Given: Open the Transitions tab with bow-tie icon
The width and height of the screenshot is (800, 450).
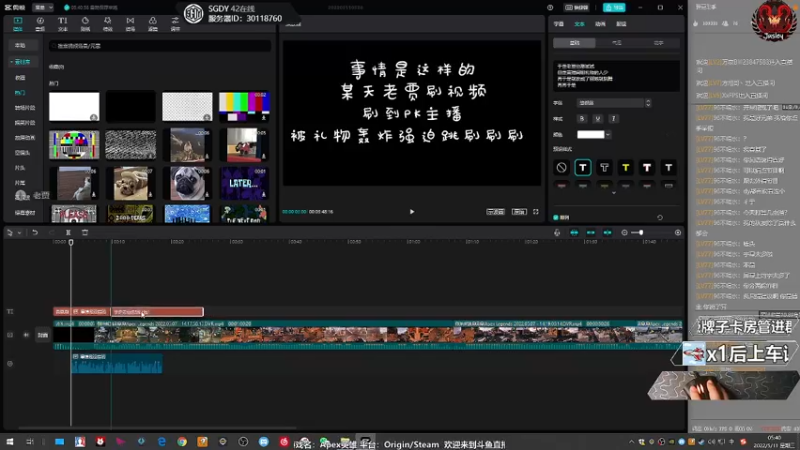Looking at the screenshot, I should 130,23.
